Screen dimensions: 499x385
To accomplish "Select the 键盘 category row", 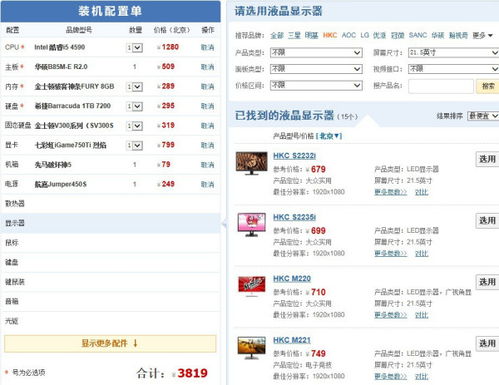I will coord(110,263).
